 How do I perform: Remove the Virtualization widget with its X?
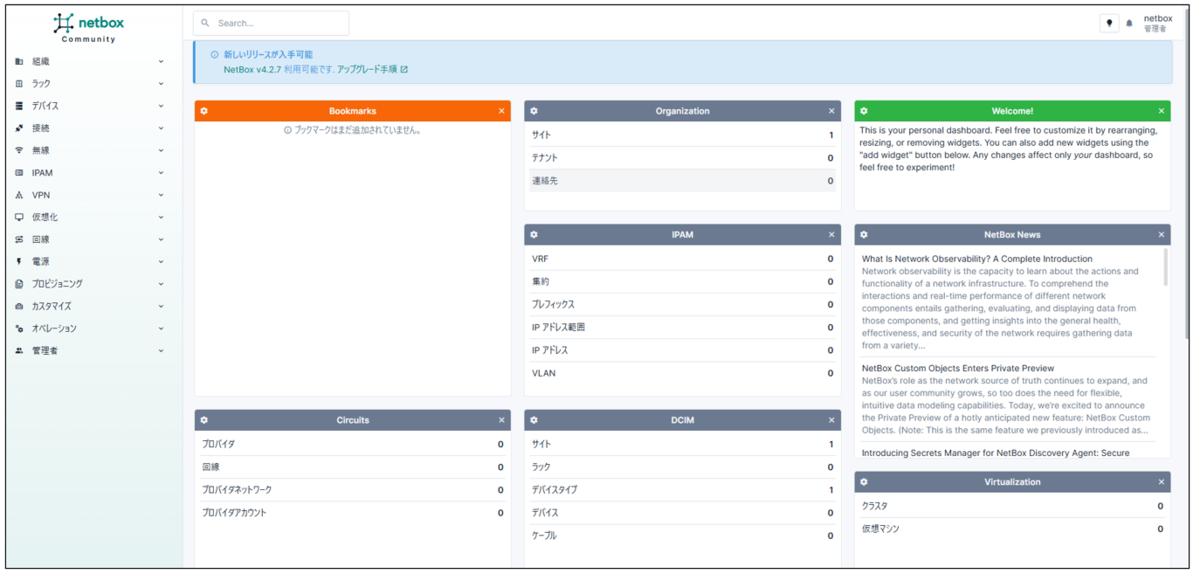tap(1161, 482)
